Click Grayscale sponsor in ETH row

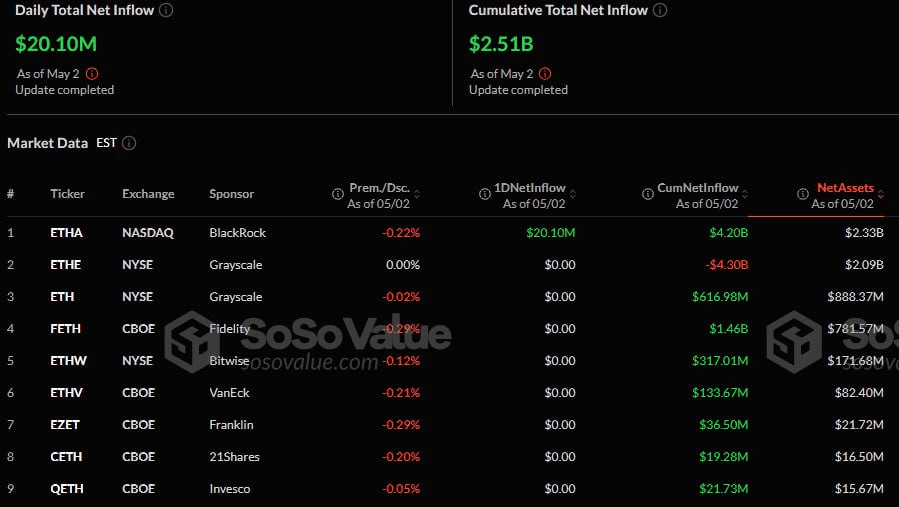pyautogui.click(x=236, y=297)
